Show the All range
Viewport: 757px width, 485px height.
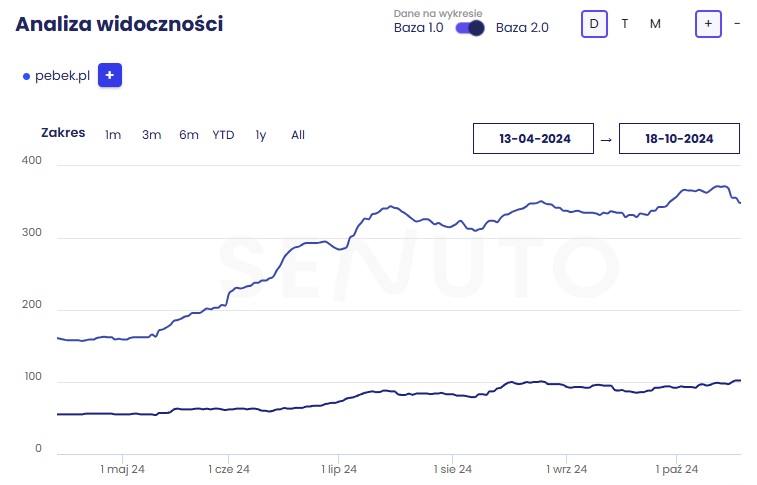[298, 135]
